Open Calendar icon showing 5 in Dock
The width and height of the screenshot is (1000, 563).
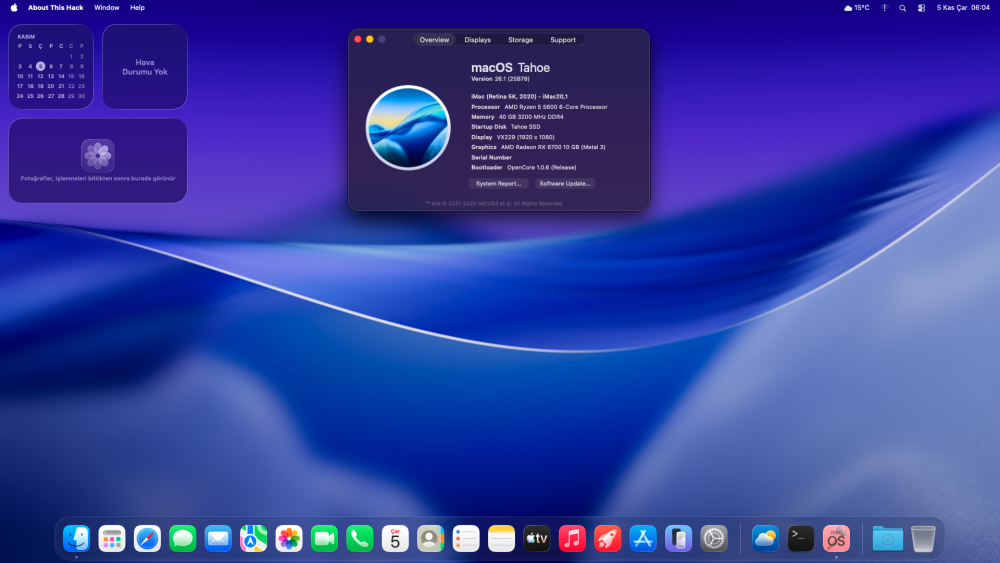click(x=395, y=539)
